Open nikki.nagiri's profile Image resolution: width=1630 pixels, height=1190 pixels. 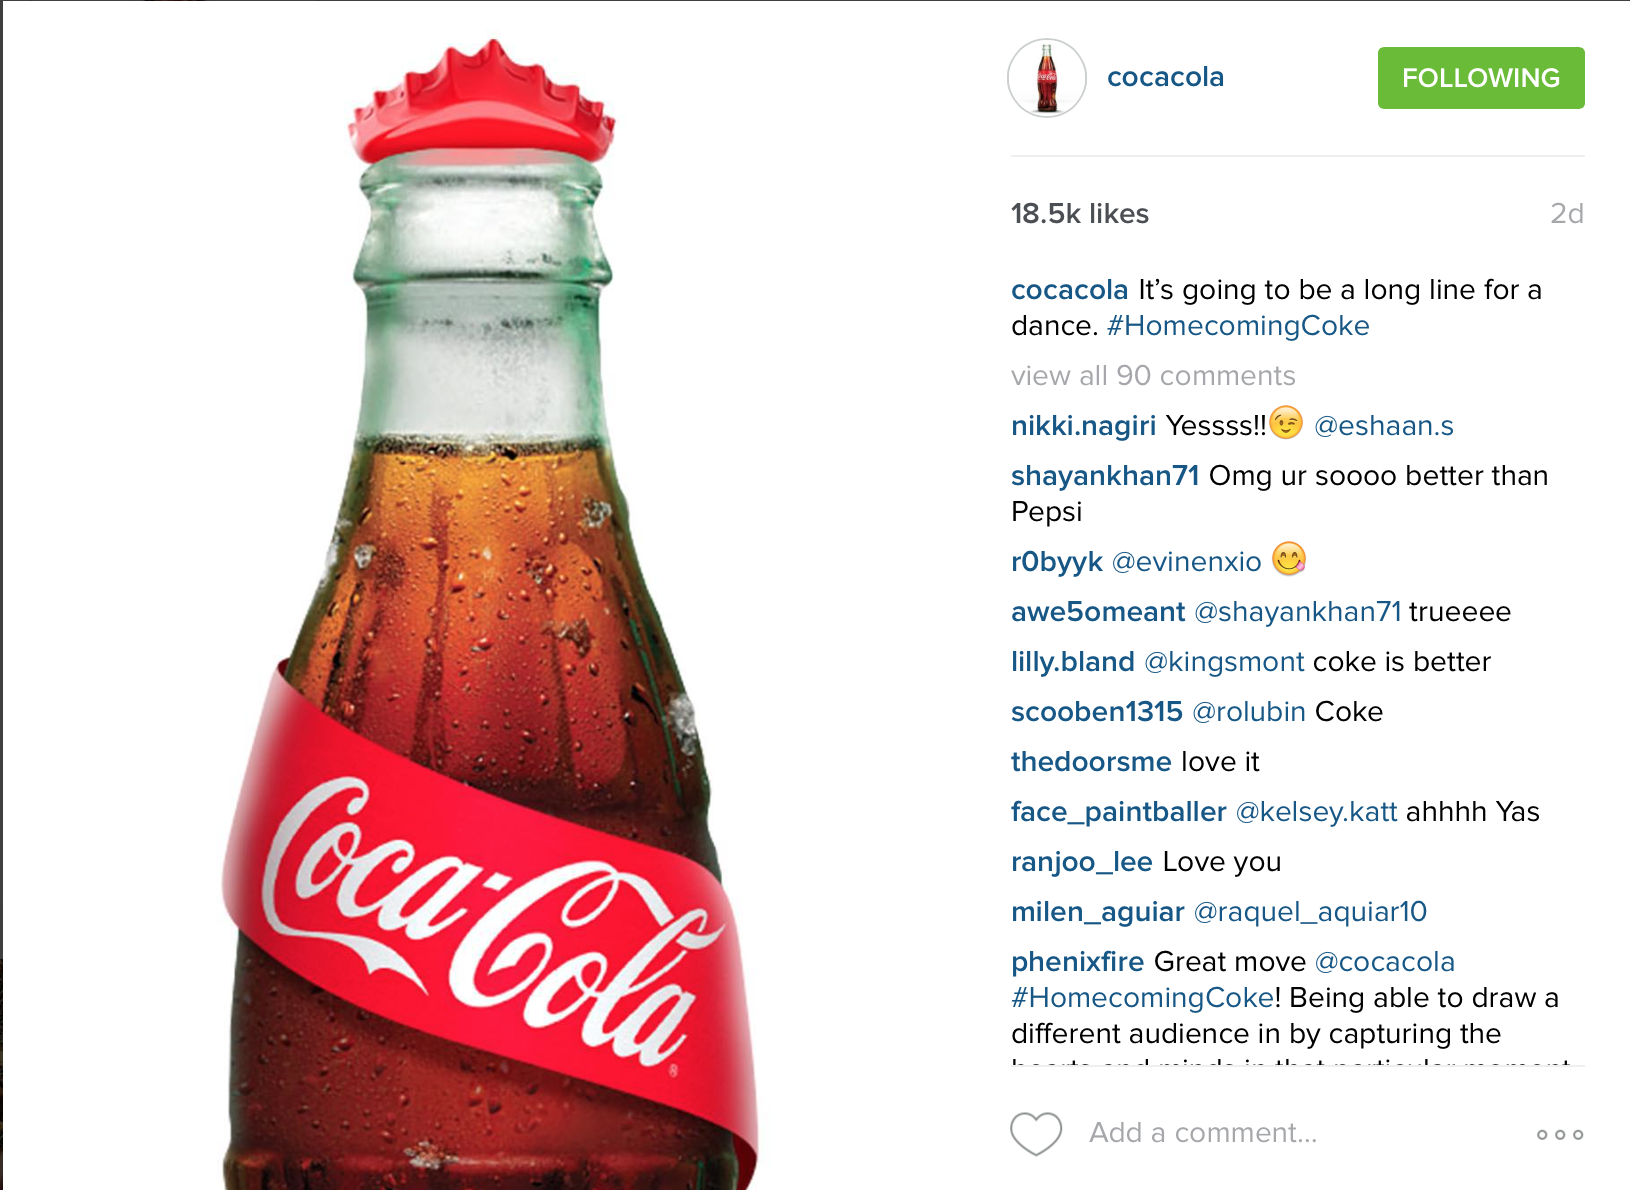[x=1083, y=426]
